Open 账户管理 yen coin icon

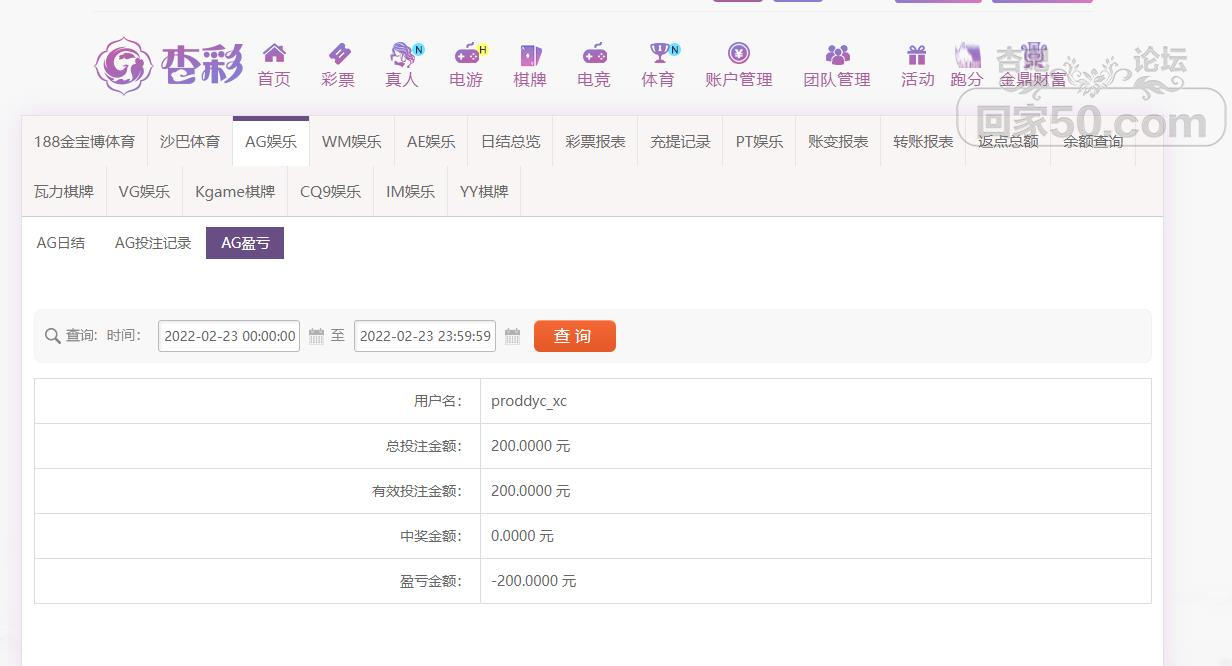point(738,54)
